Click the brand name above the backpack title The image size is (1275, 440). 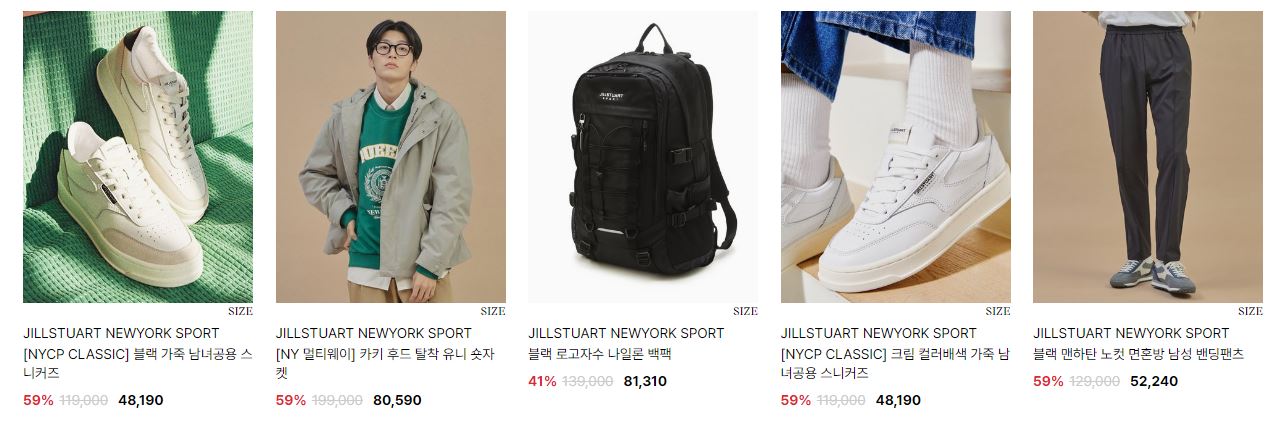point(626,333)
